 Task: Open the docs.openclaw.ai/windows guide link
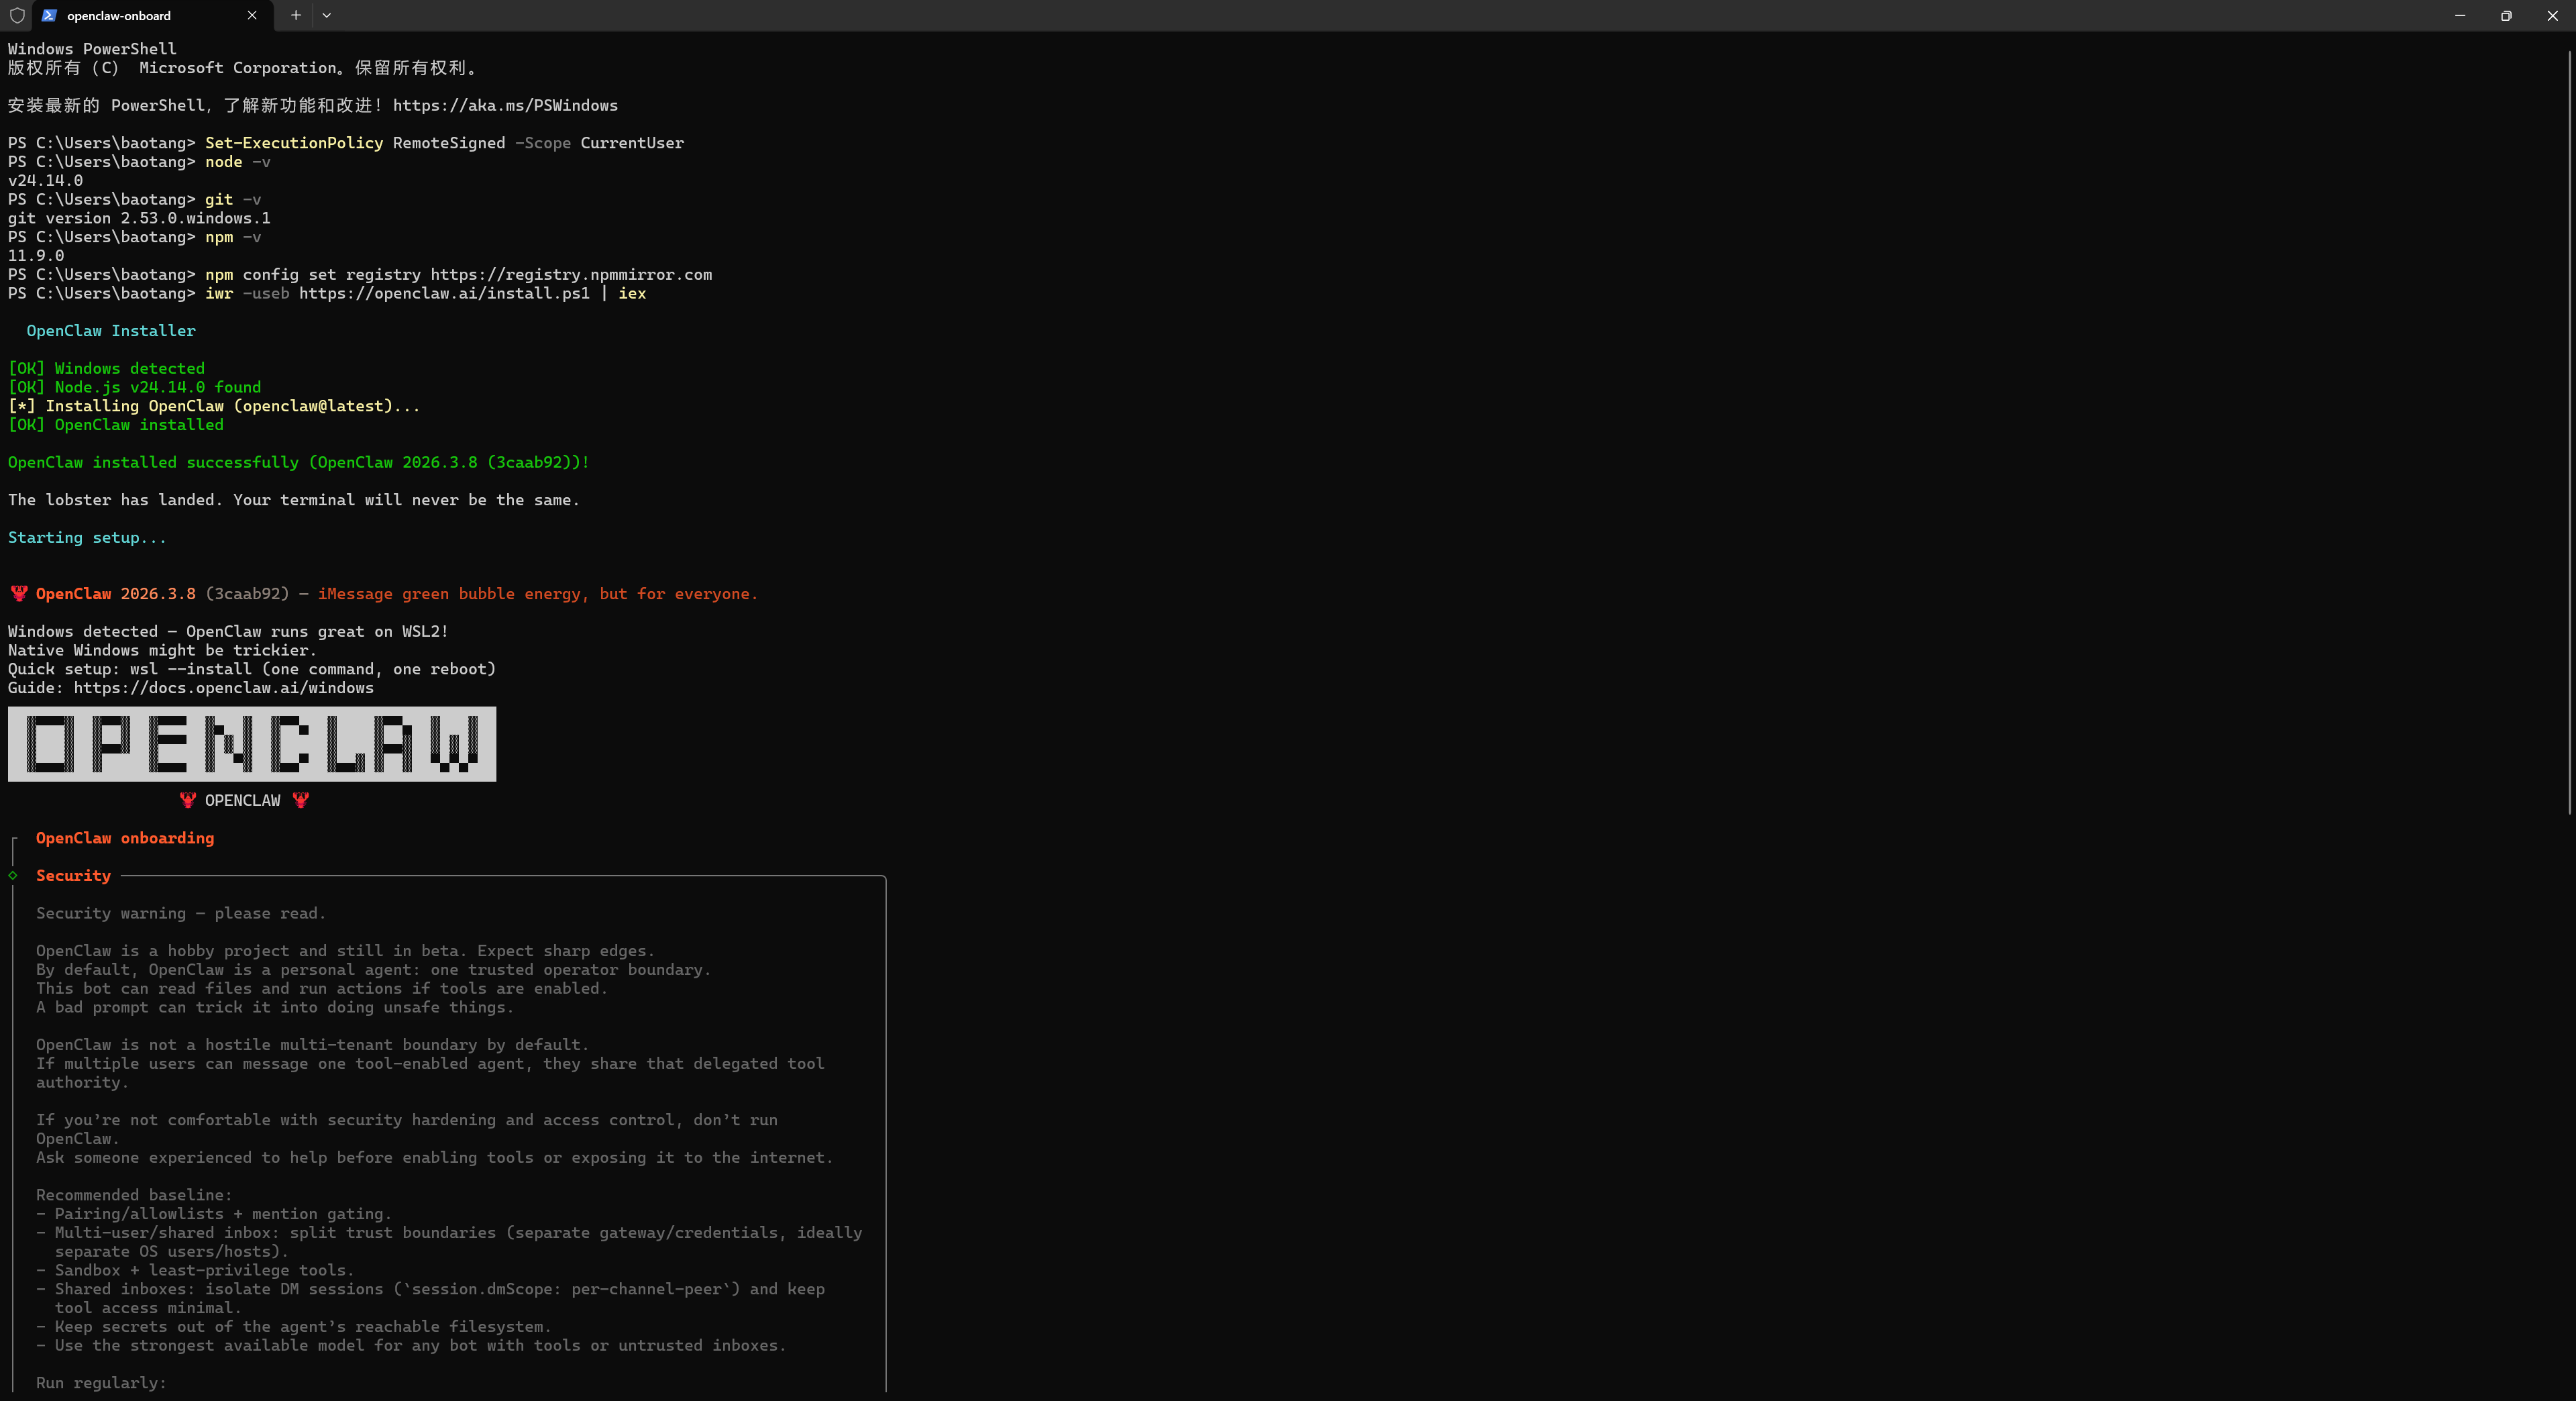(223, 688)
